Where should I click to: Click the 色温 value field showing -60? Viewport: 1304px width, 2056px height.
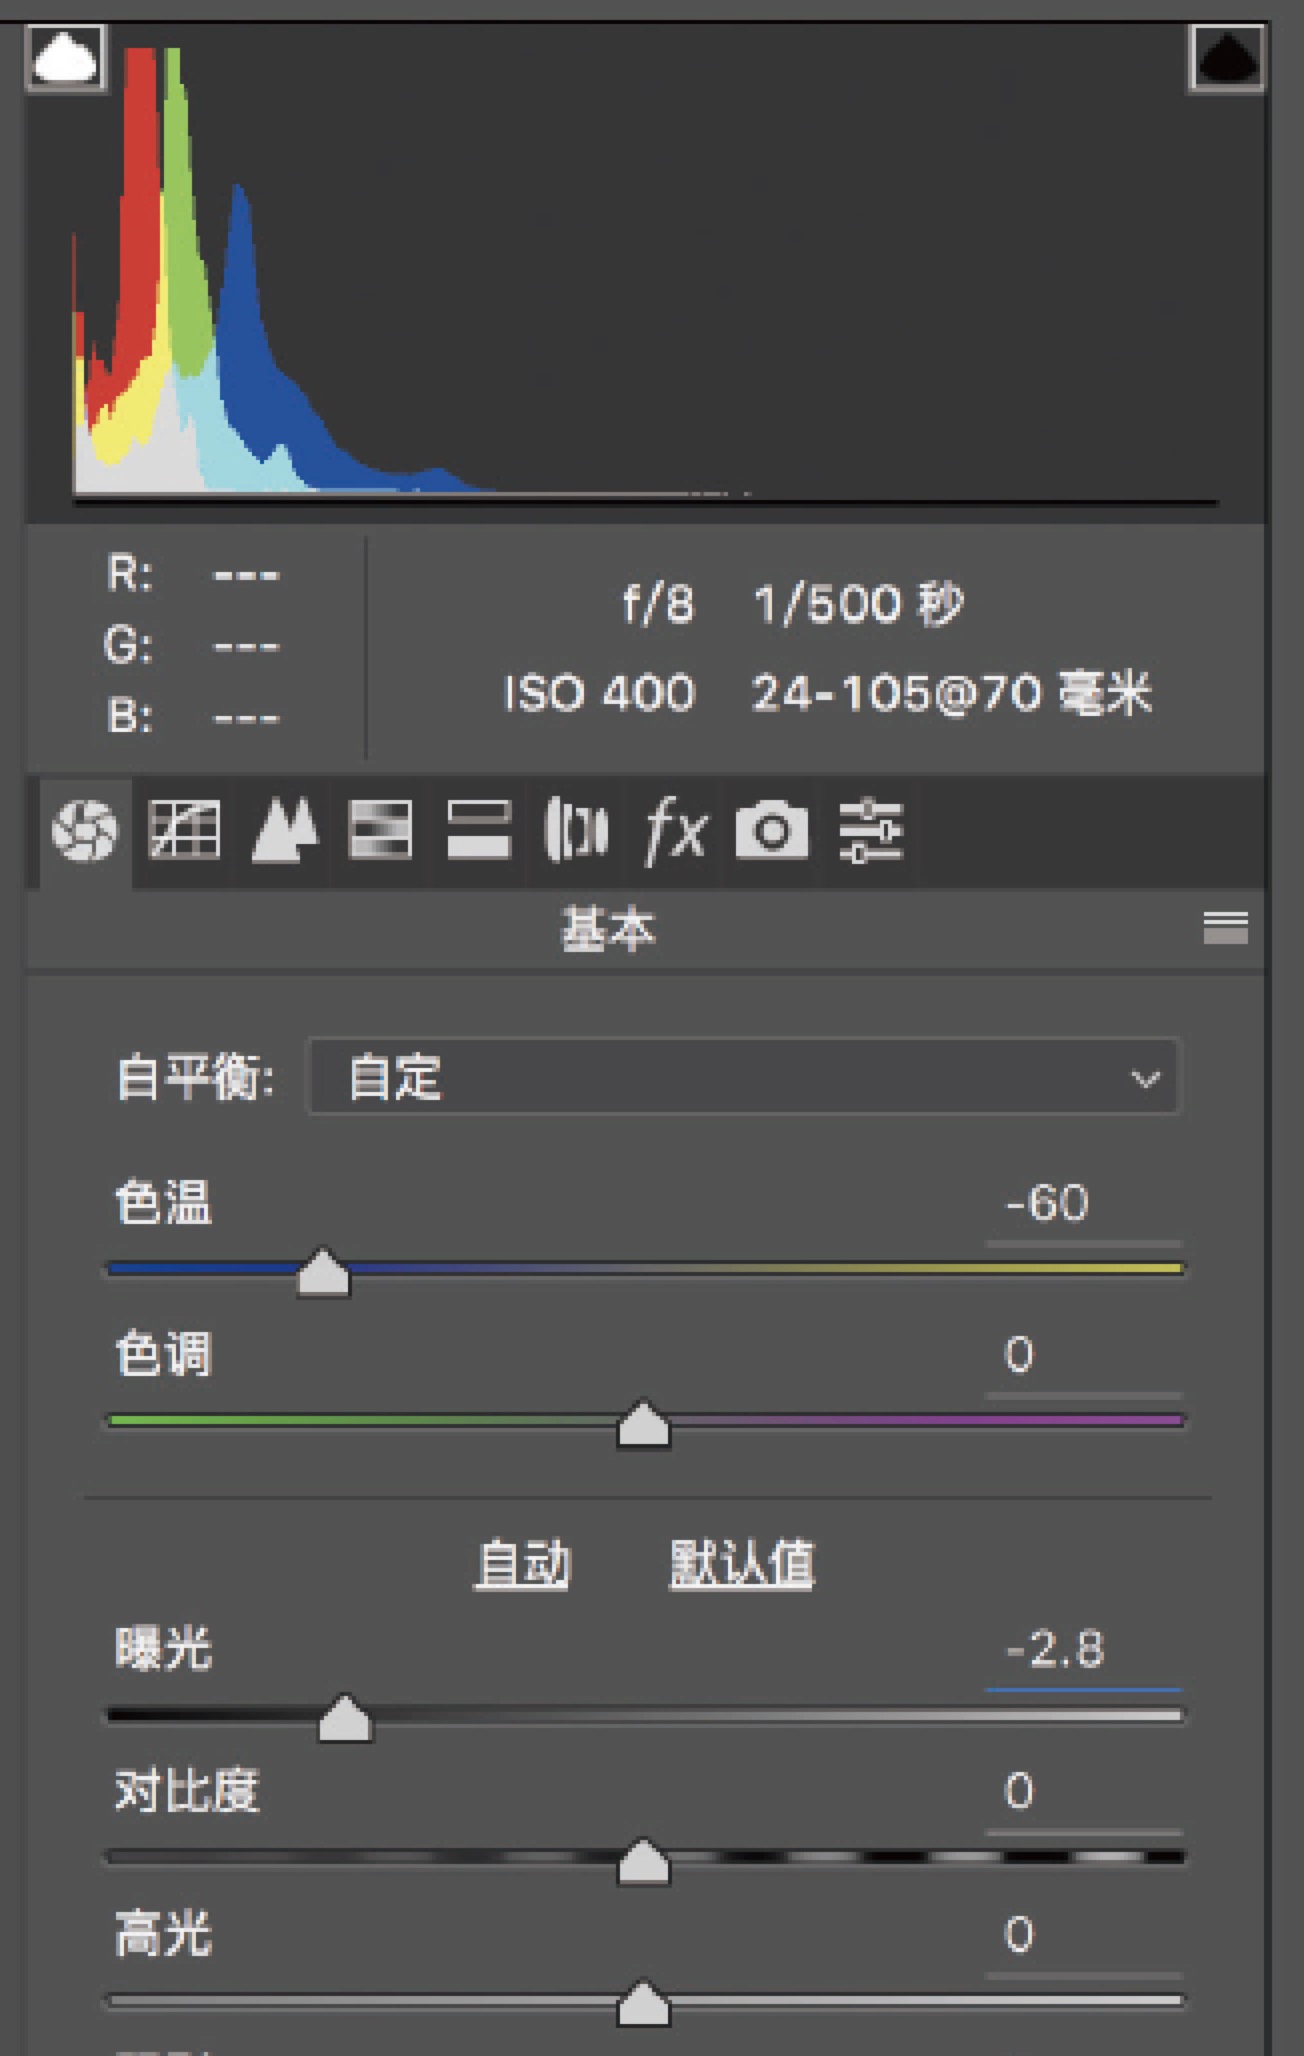1084,1204
